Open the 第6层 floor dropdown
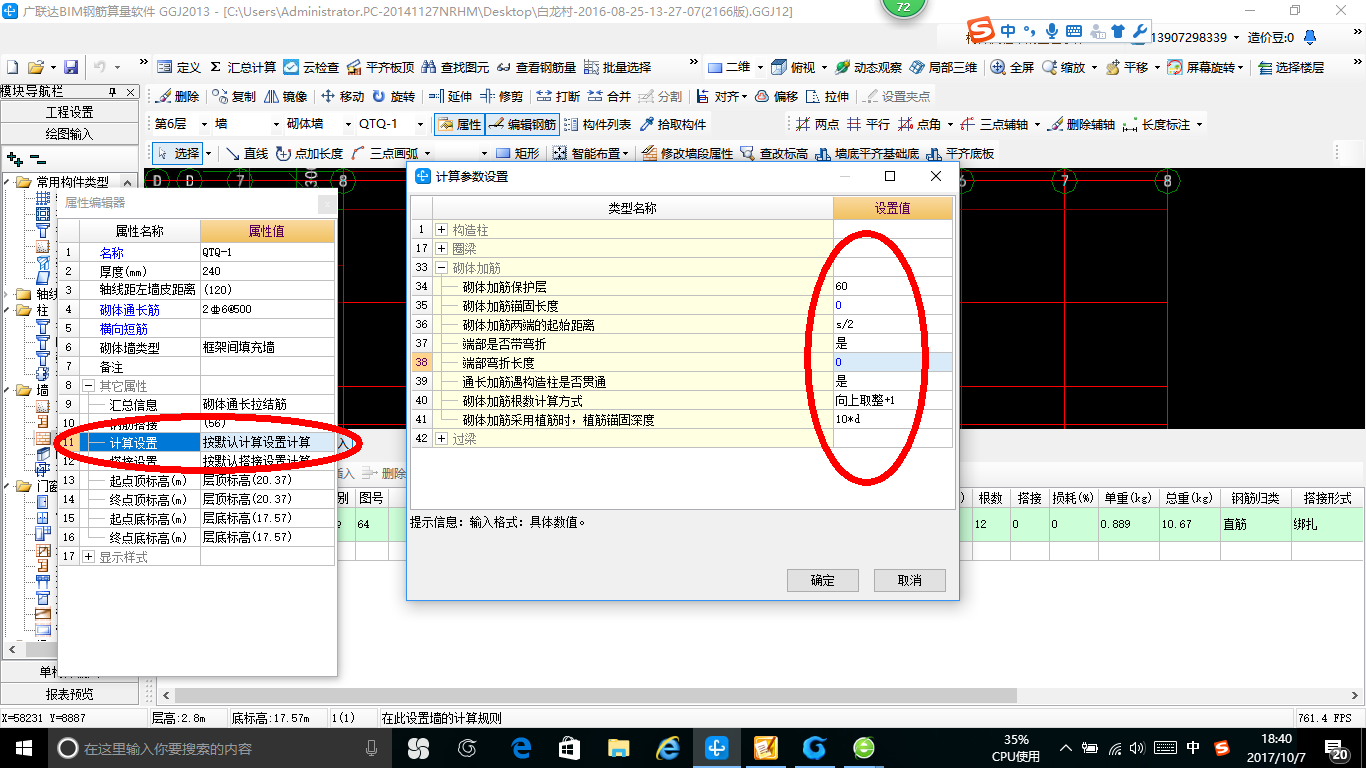Image resolution: width=1366 pixels, height=768 pixels. (206, 124)
